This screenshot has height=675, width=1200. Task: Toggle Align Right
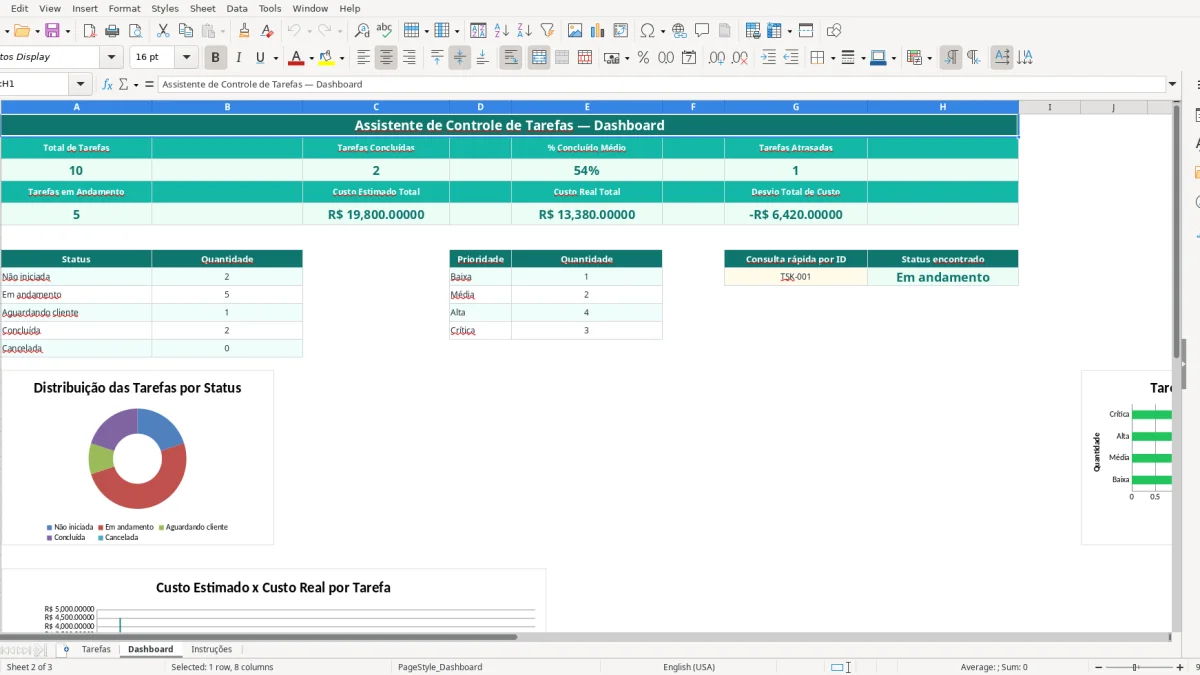(409, 58)
